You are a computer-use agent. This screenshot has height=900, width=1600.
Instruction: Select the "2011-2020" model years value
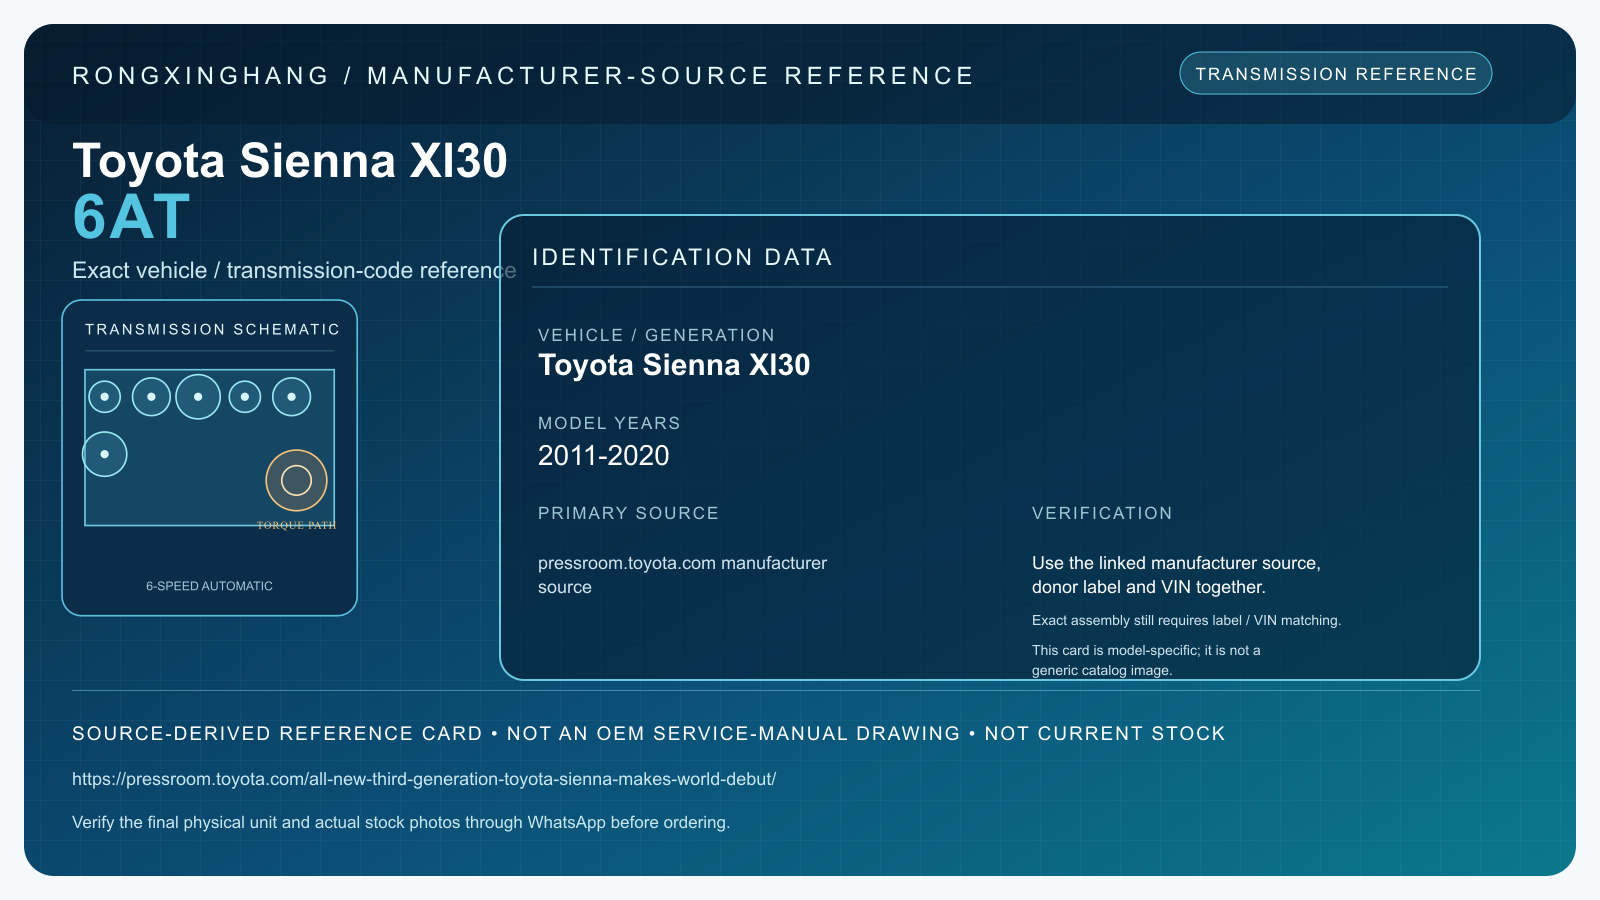604,456
